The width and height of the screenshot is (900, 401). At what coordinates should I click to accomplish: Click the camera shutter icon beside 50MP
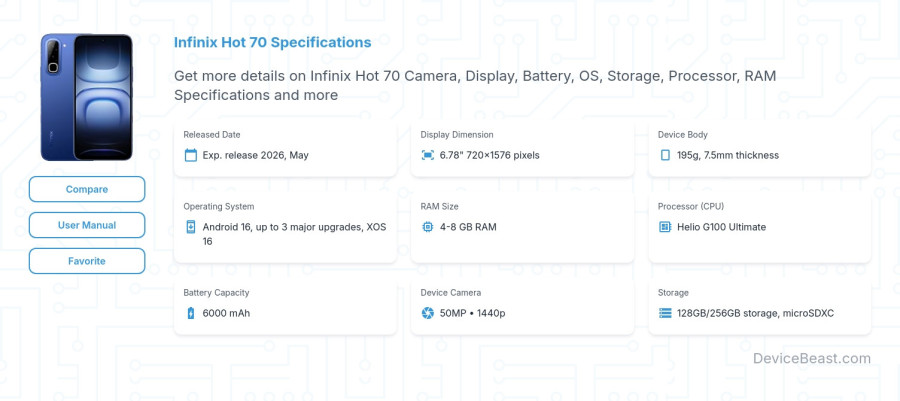tap(428, 313)
